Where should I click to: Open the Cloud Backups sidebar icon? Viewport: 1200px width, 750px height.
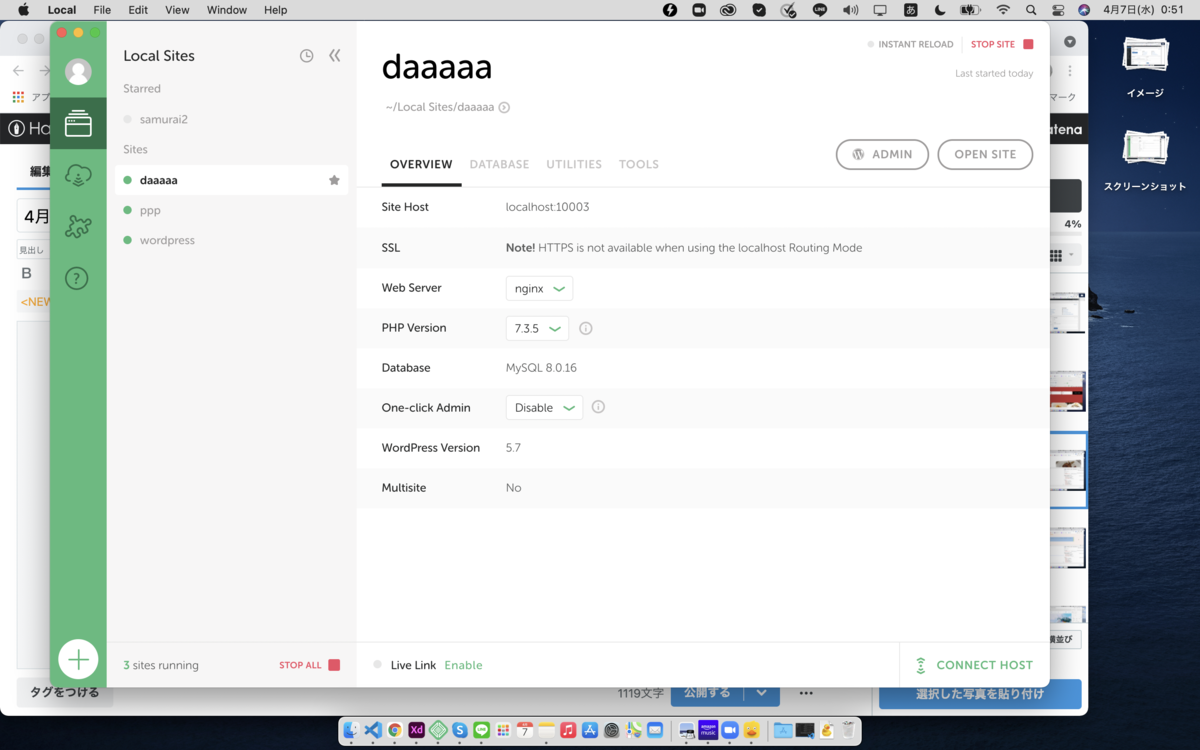point(78,175)
